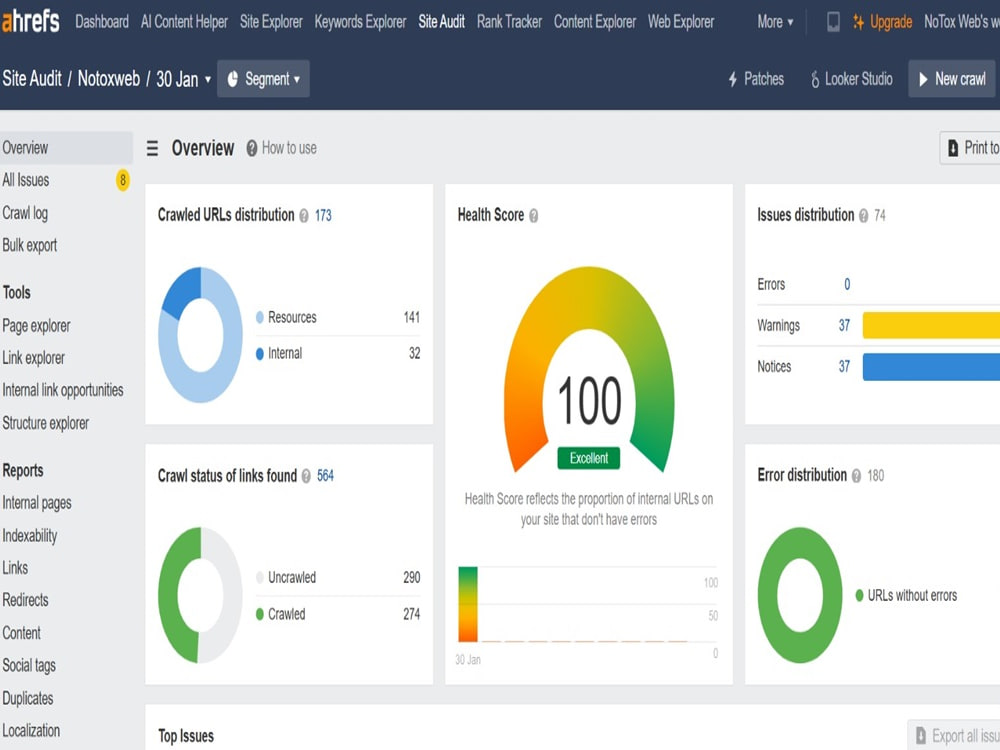Open Patches
Image resolution: width=1000 pixels, height=750 pixels.
pos(756,79)
